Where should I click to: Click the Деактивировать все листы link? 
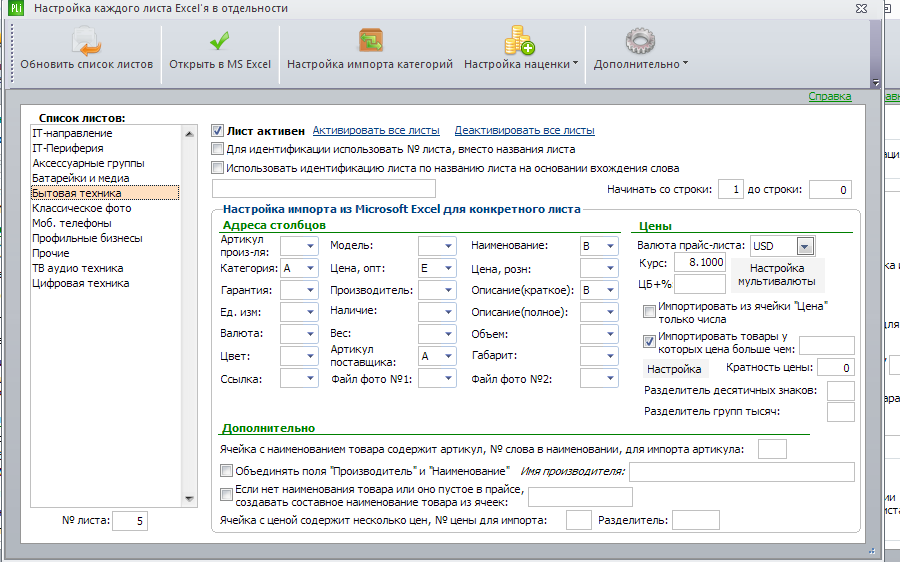tap(525, 130)
